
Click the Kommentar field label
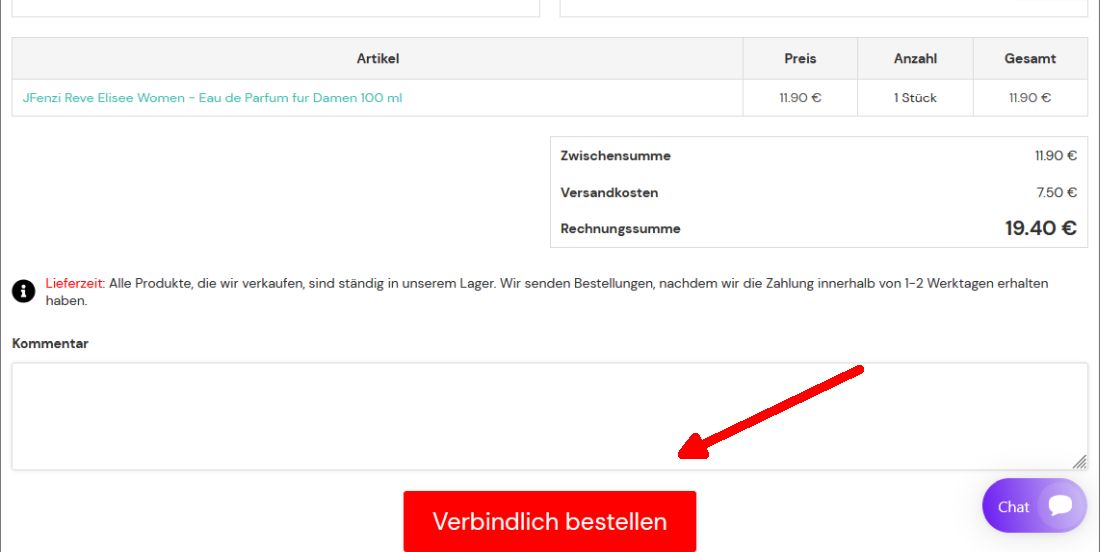click(x=50, y=344)
